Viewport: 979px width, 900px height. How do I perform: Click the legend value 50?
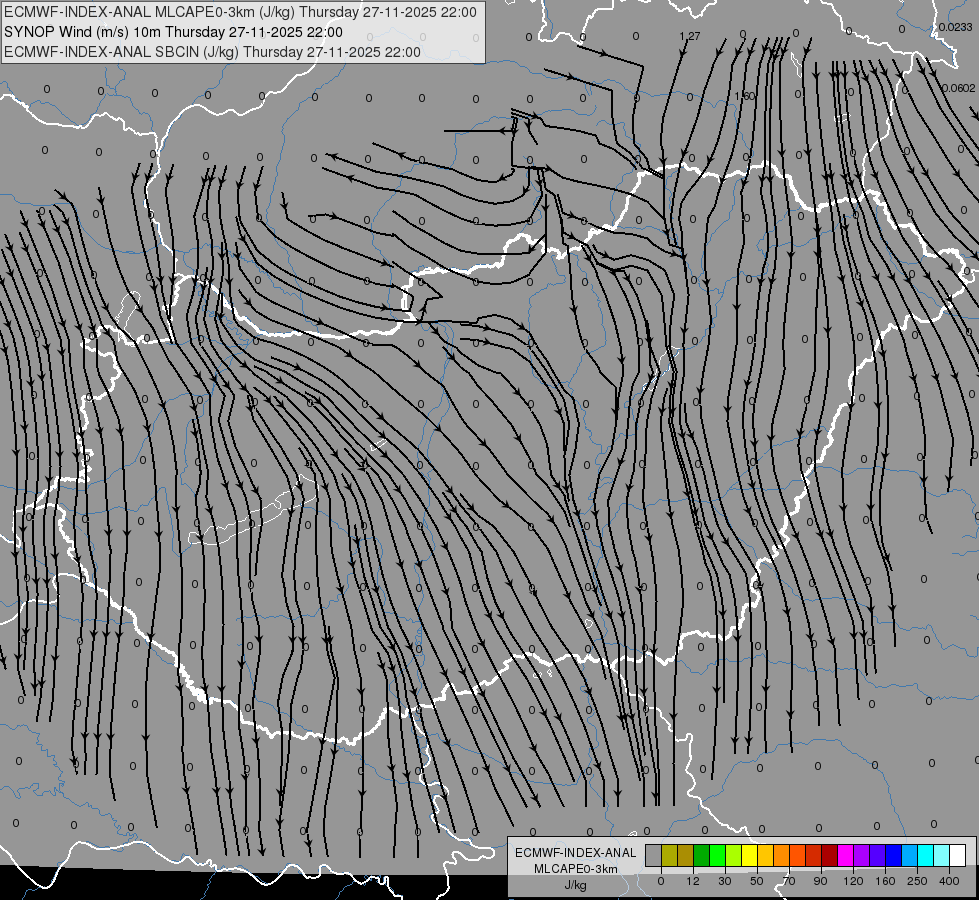pos(756,881)
